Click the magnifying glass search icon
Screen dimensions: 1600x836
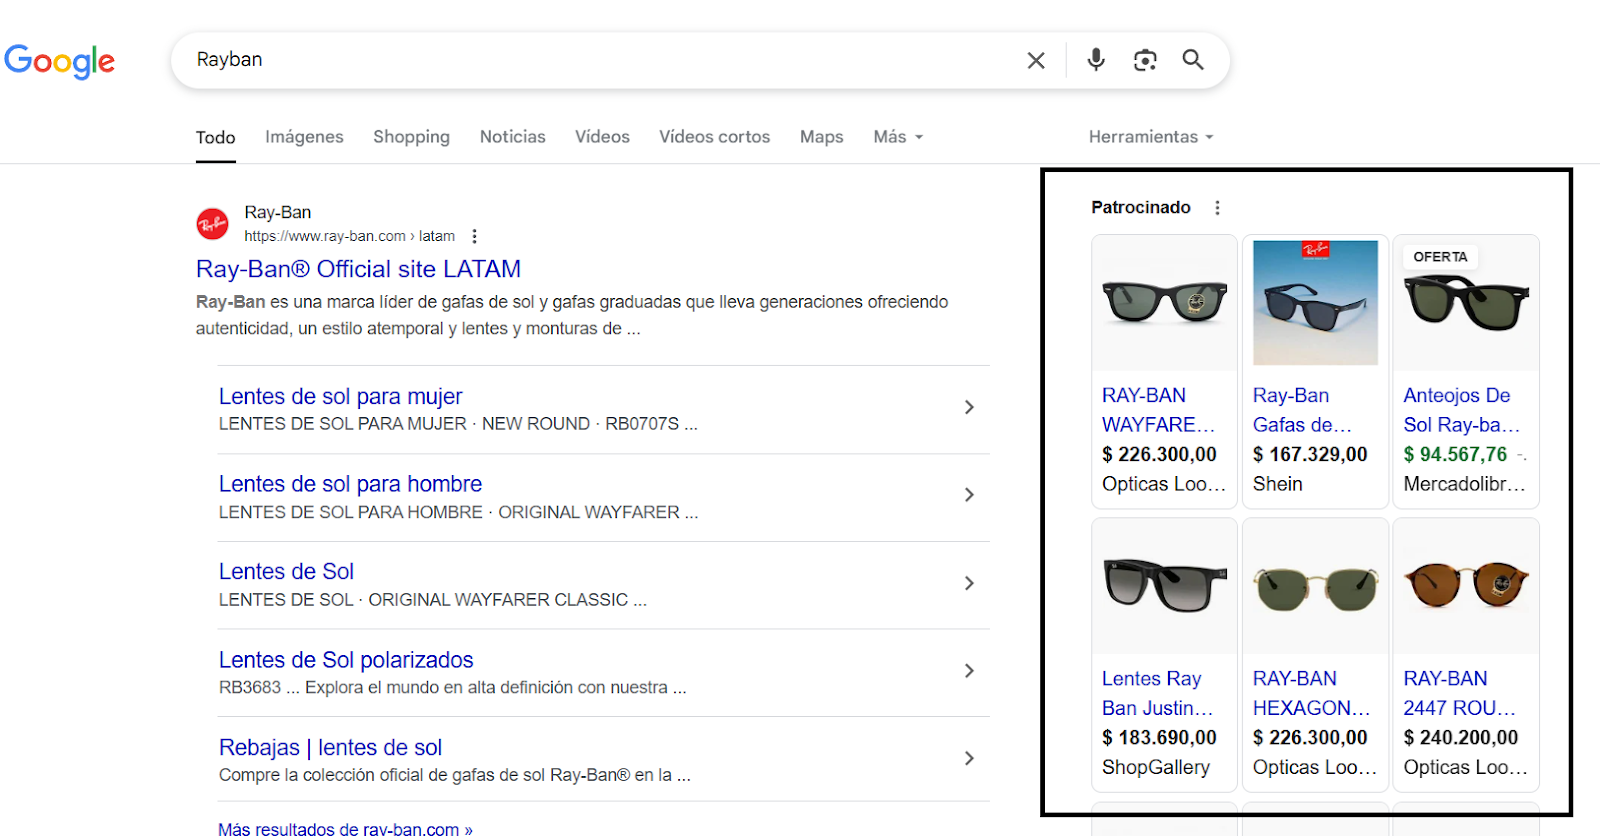[1193, 60]
